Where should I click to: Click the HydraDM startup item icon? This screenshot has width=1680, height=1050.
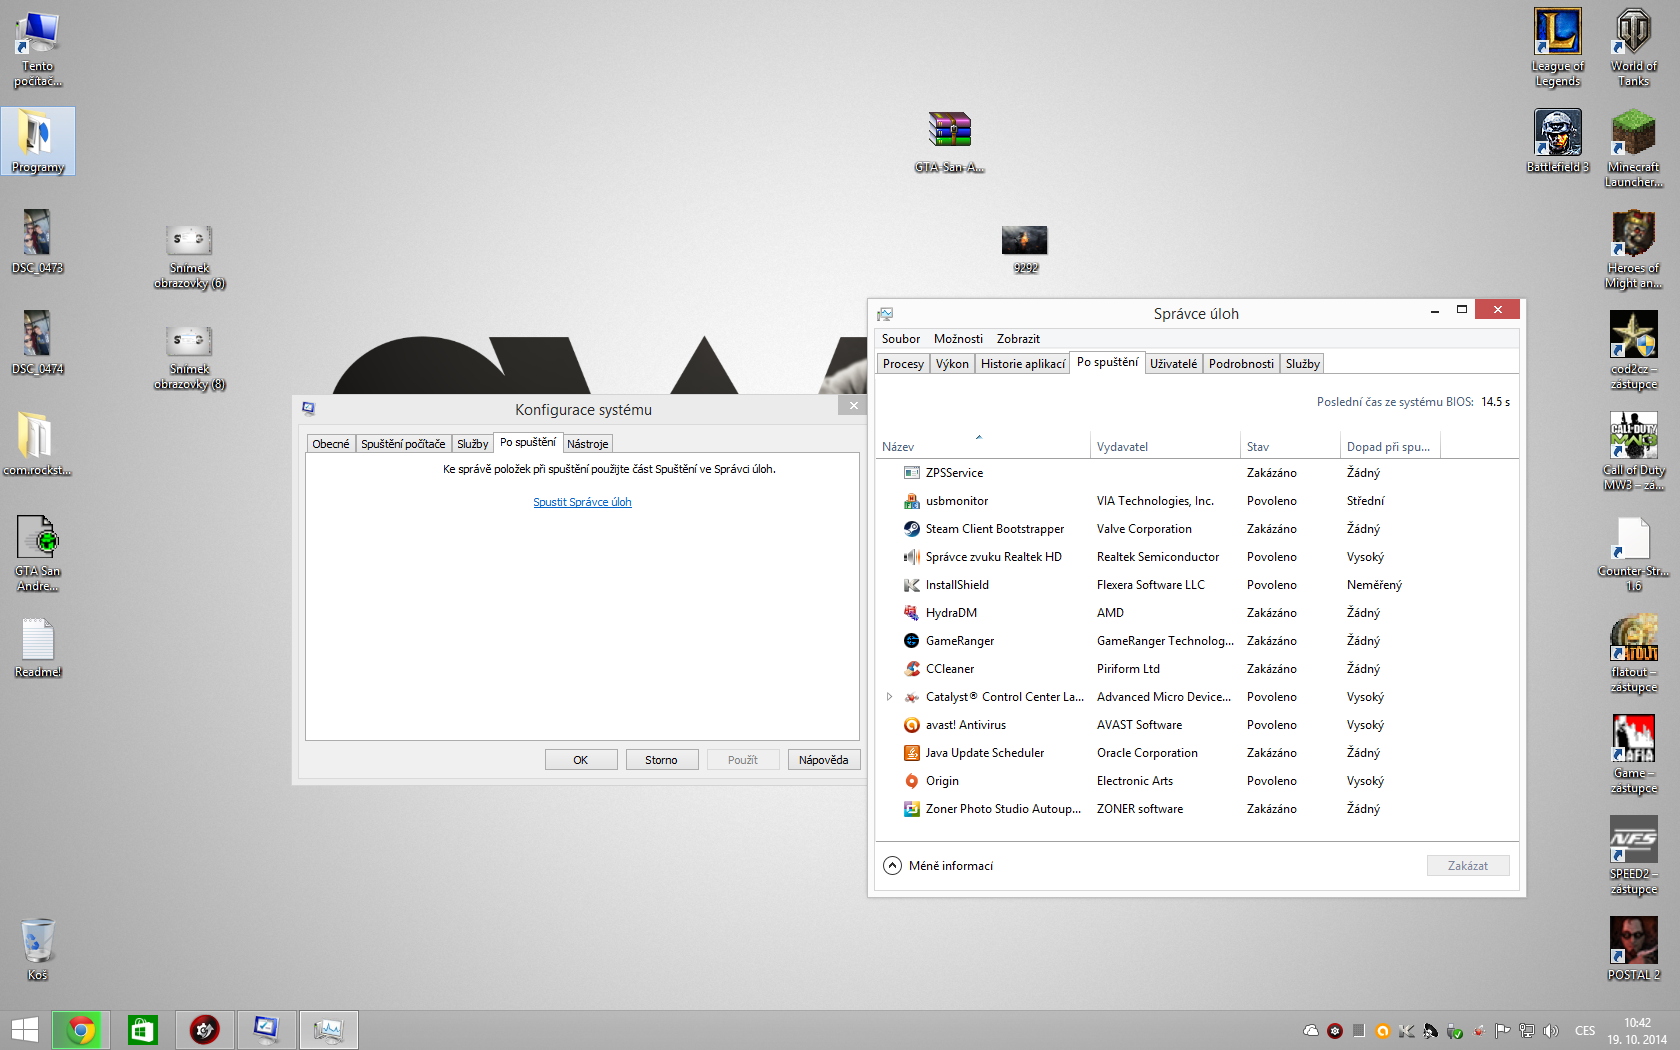911,613
